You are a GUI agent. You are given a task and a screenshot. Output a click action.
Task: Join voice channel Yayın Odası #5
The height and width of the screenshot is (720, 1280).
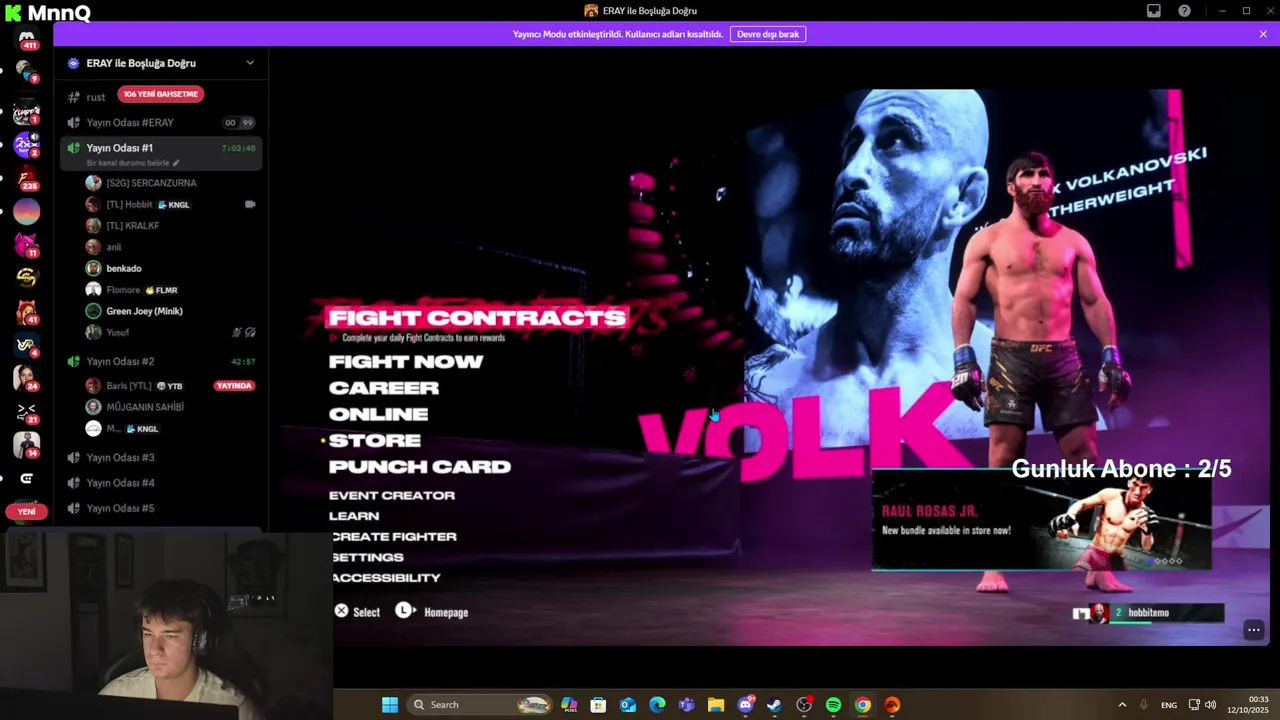[x=160, y=508]
